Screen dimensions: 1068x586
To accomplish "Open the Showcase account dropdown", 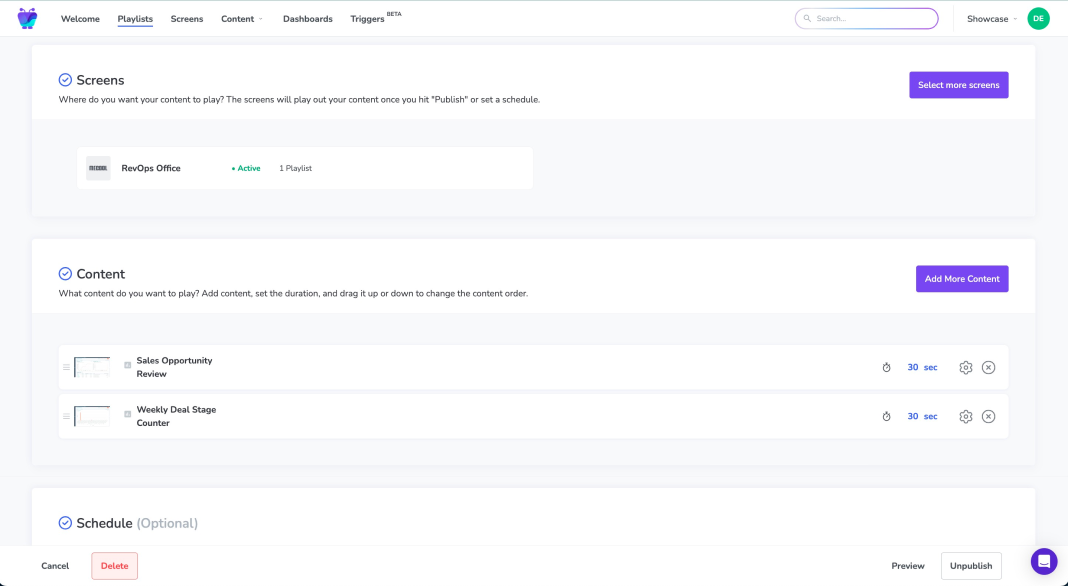I will click(991, 19).
